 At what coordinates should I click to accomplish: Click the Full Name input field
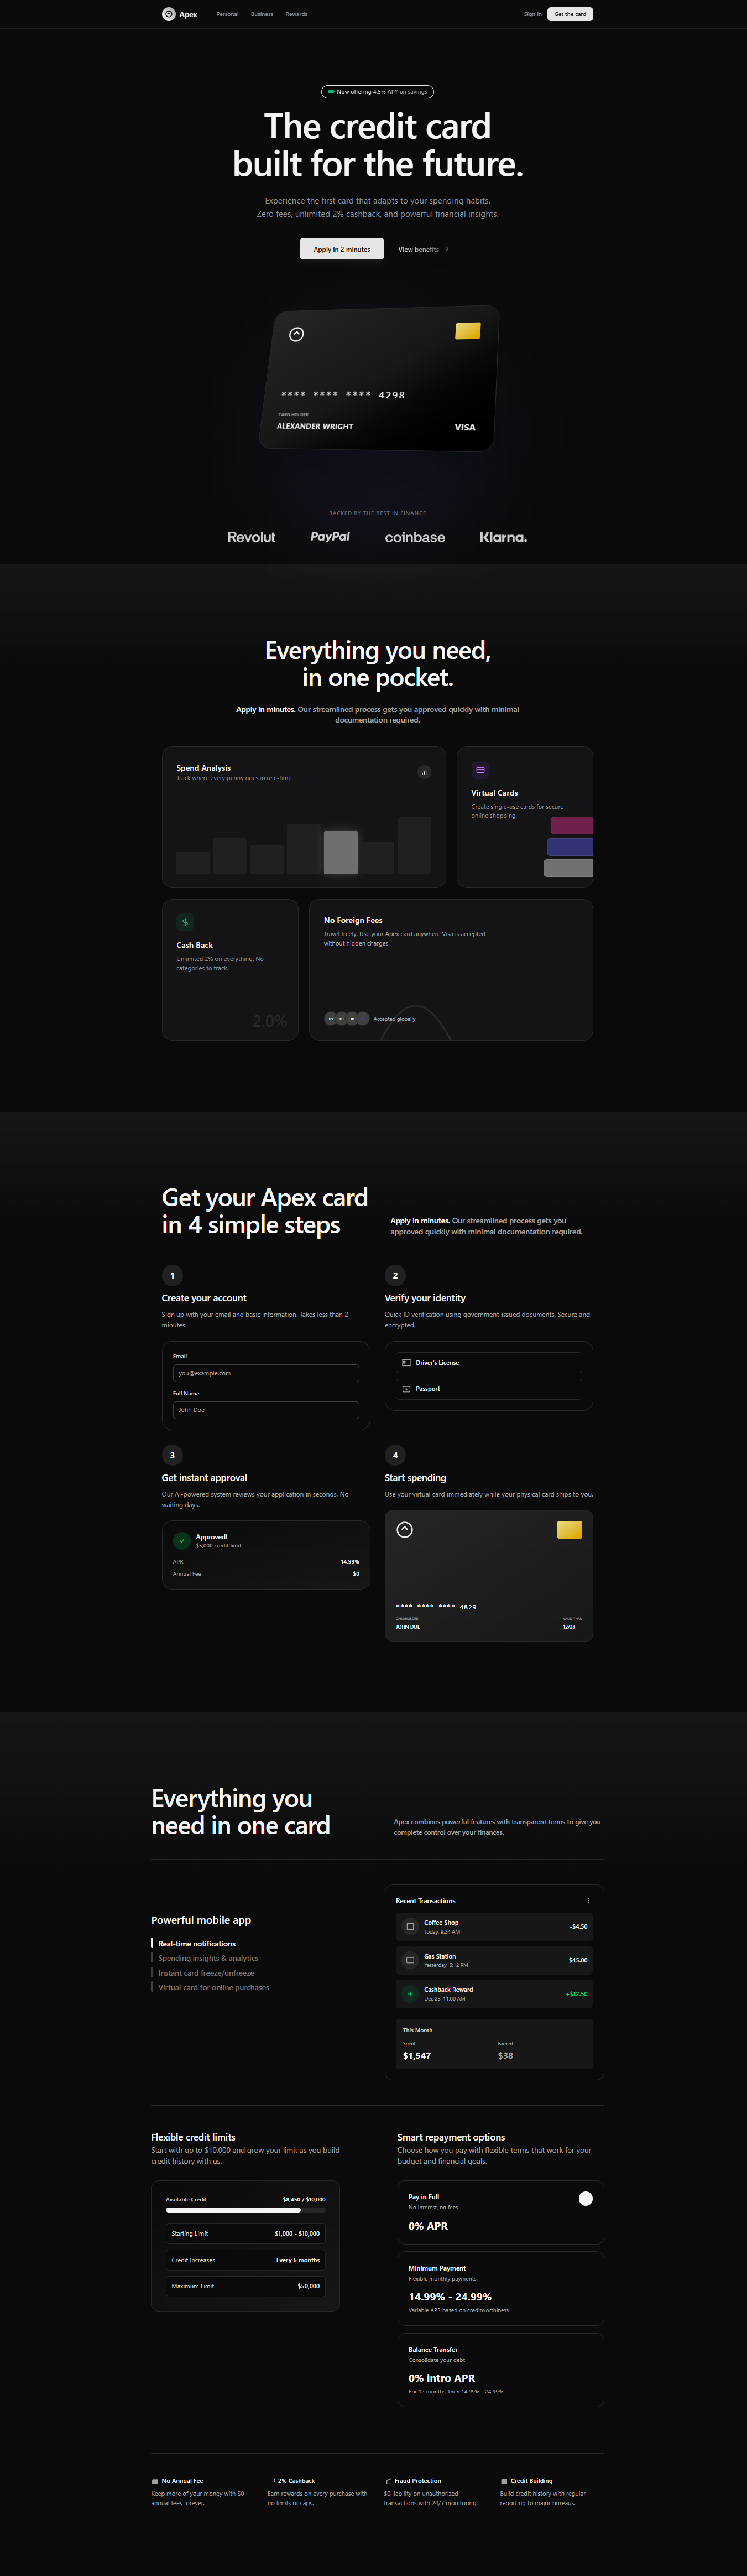pyautogui.click(x=266, y=1410)
